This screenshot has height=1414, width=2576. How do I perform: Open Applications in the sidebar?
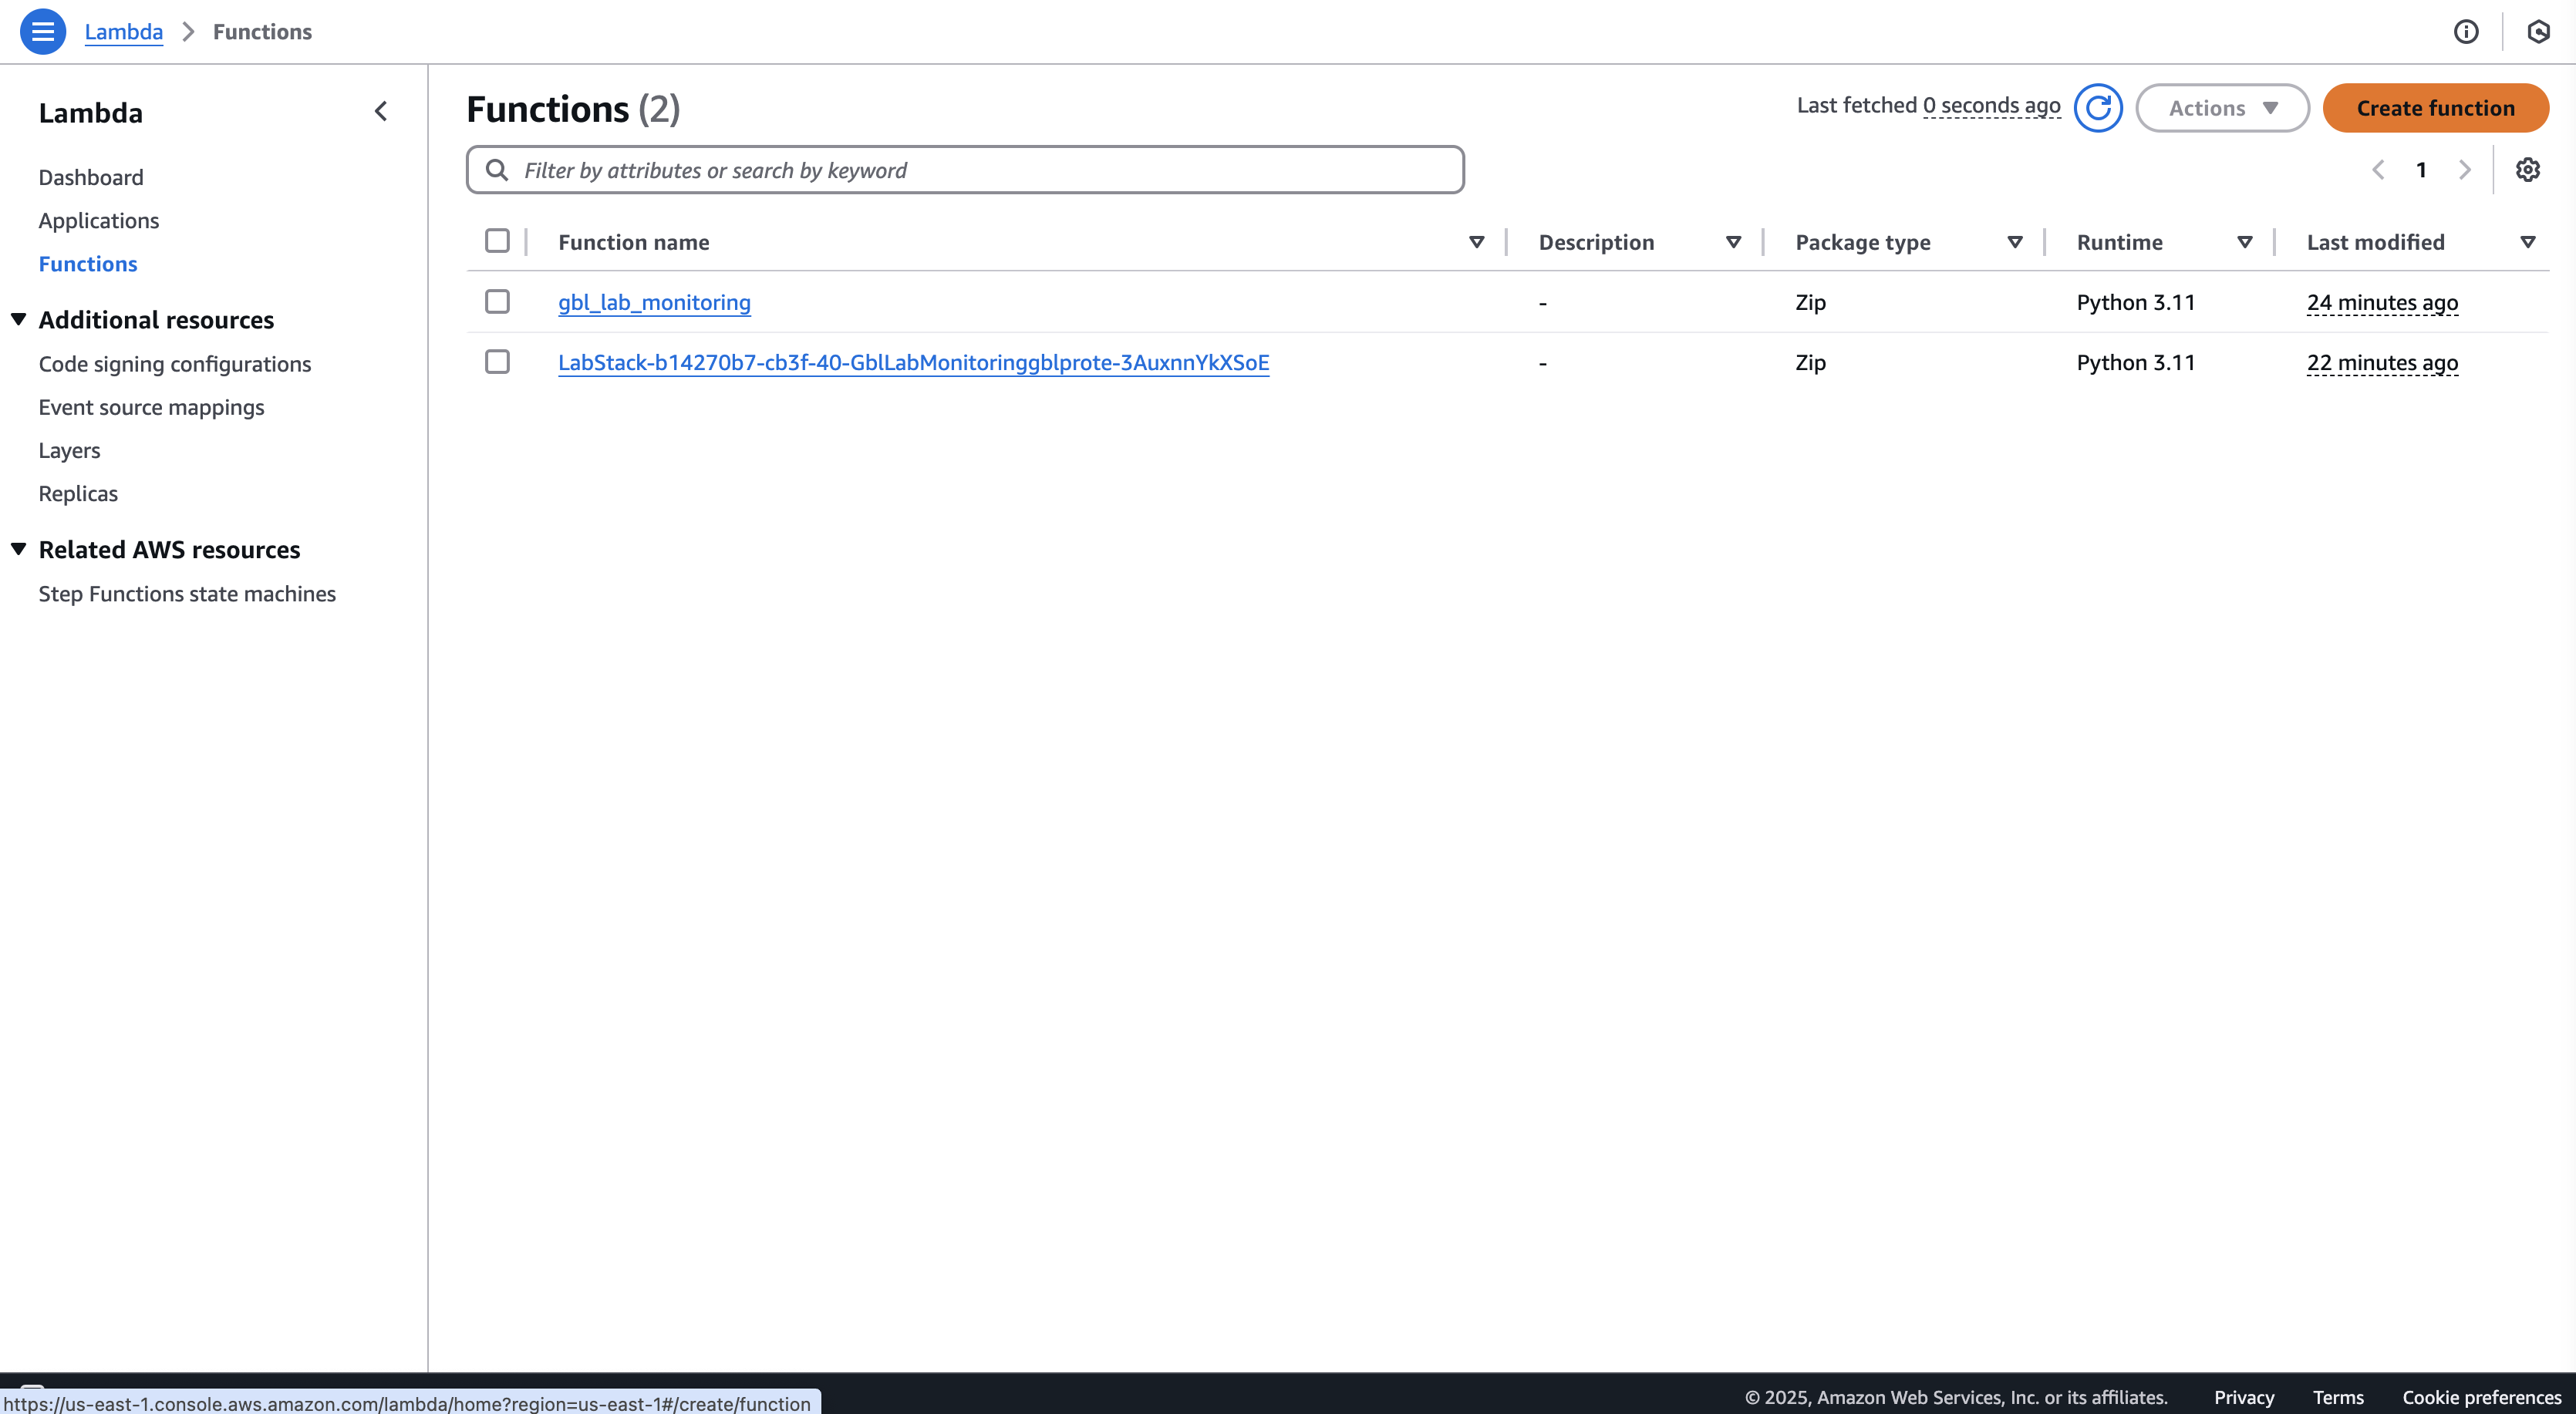99,220
